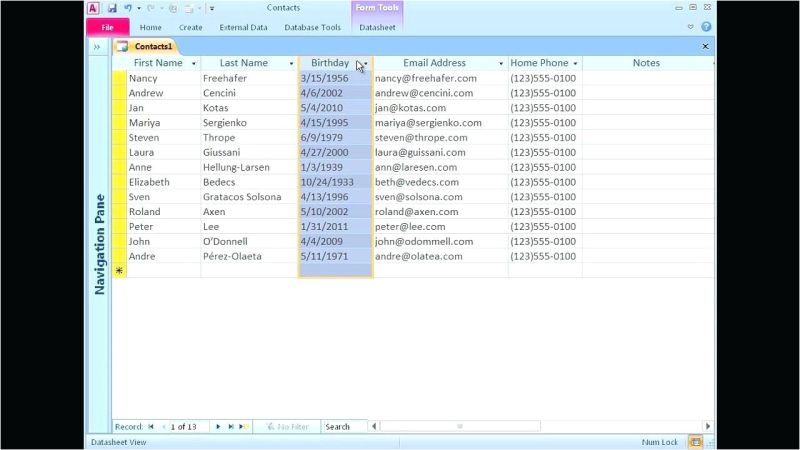Restore the Access window size
This screenshot has width=800, height=450.
693,7
